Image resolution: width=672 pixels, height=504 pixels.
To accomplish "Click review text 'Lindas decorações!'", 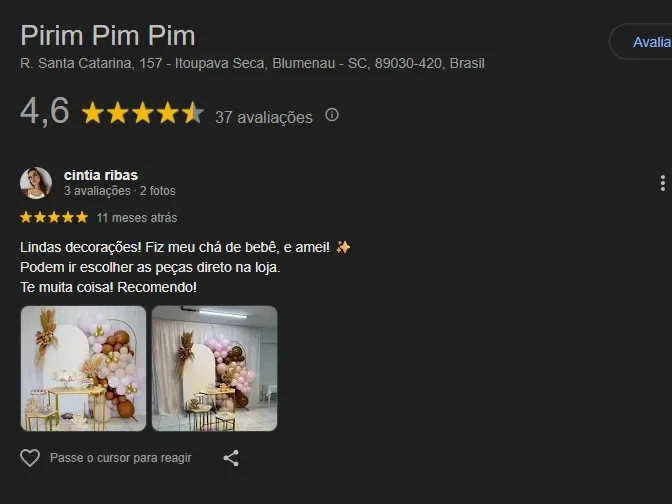I will pyautogui.click(x=81, y=247).
